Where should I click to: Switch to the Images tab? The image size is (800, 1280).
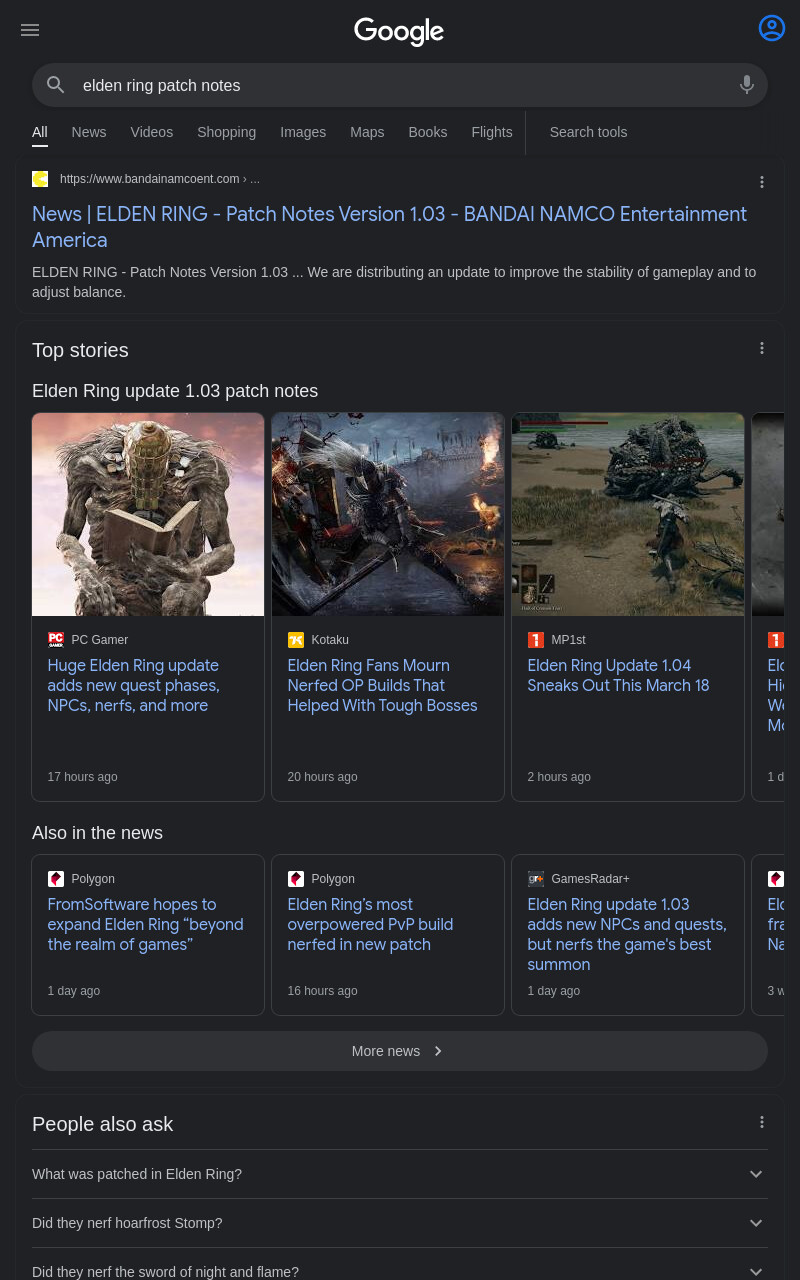(x=303, y=132)
